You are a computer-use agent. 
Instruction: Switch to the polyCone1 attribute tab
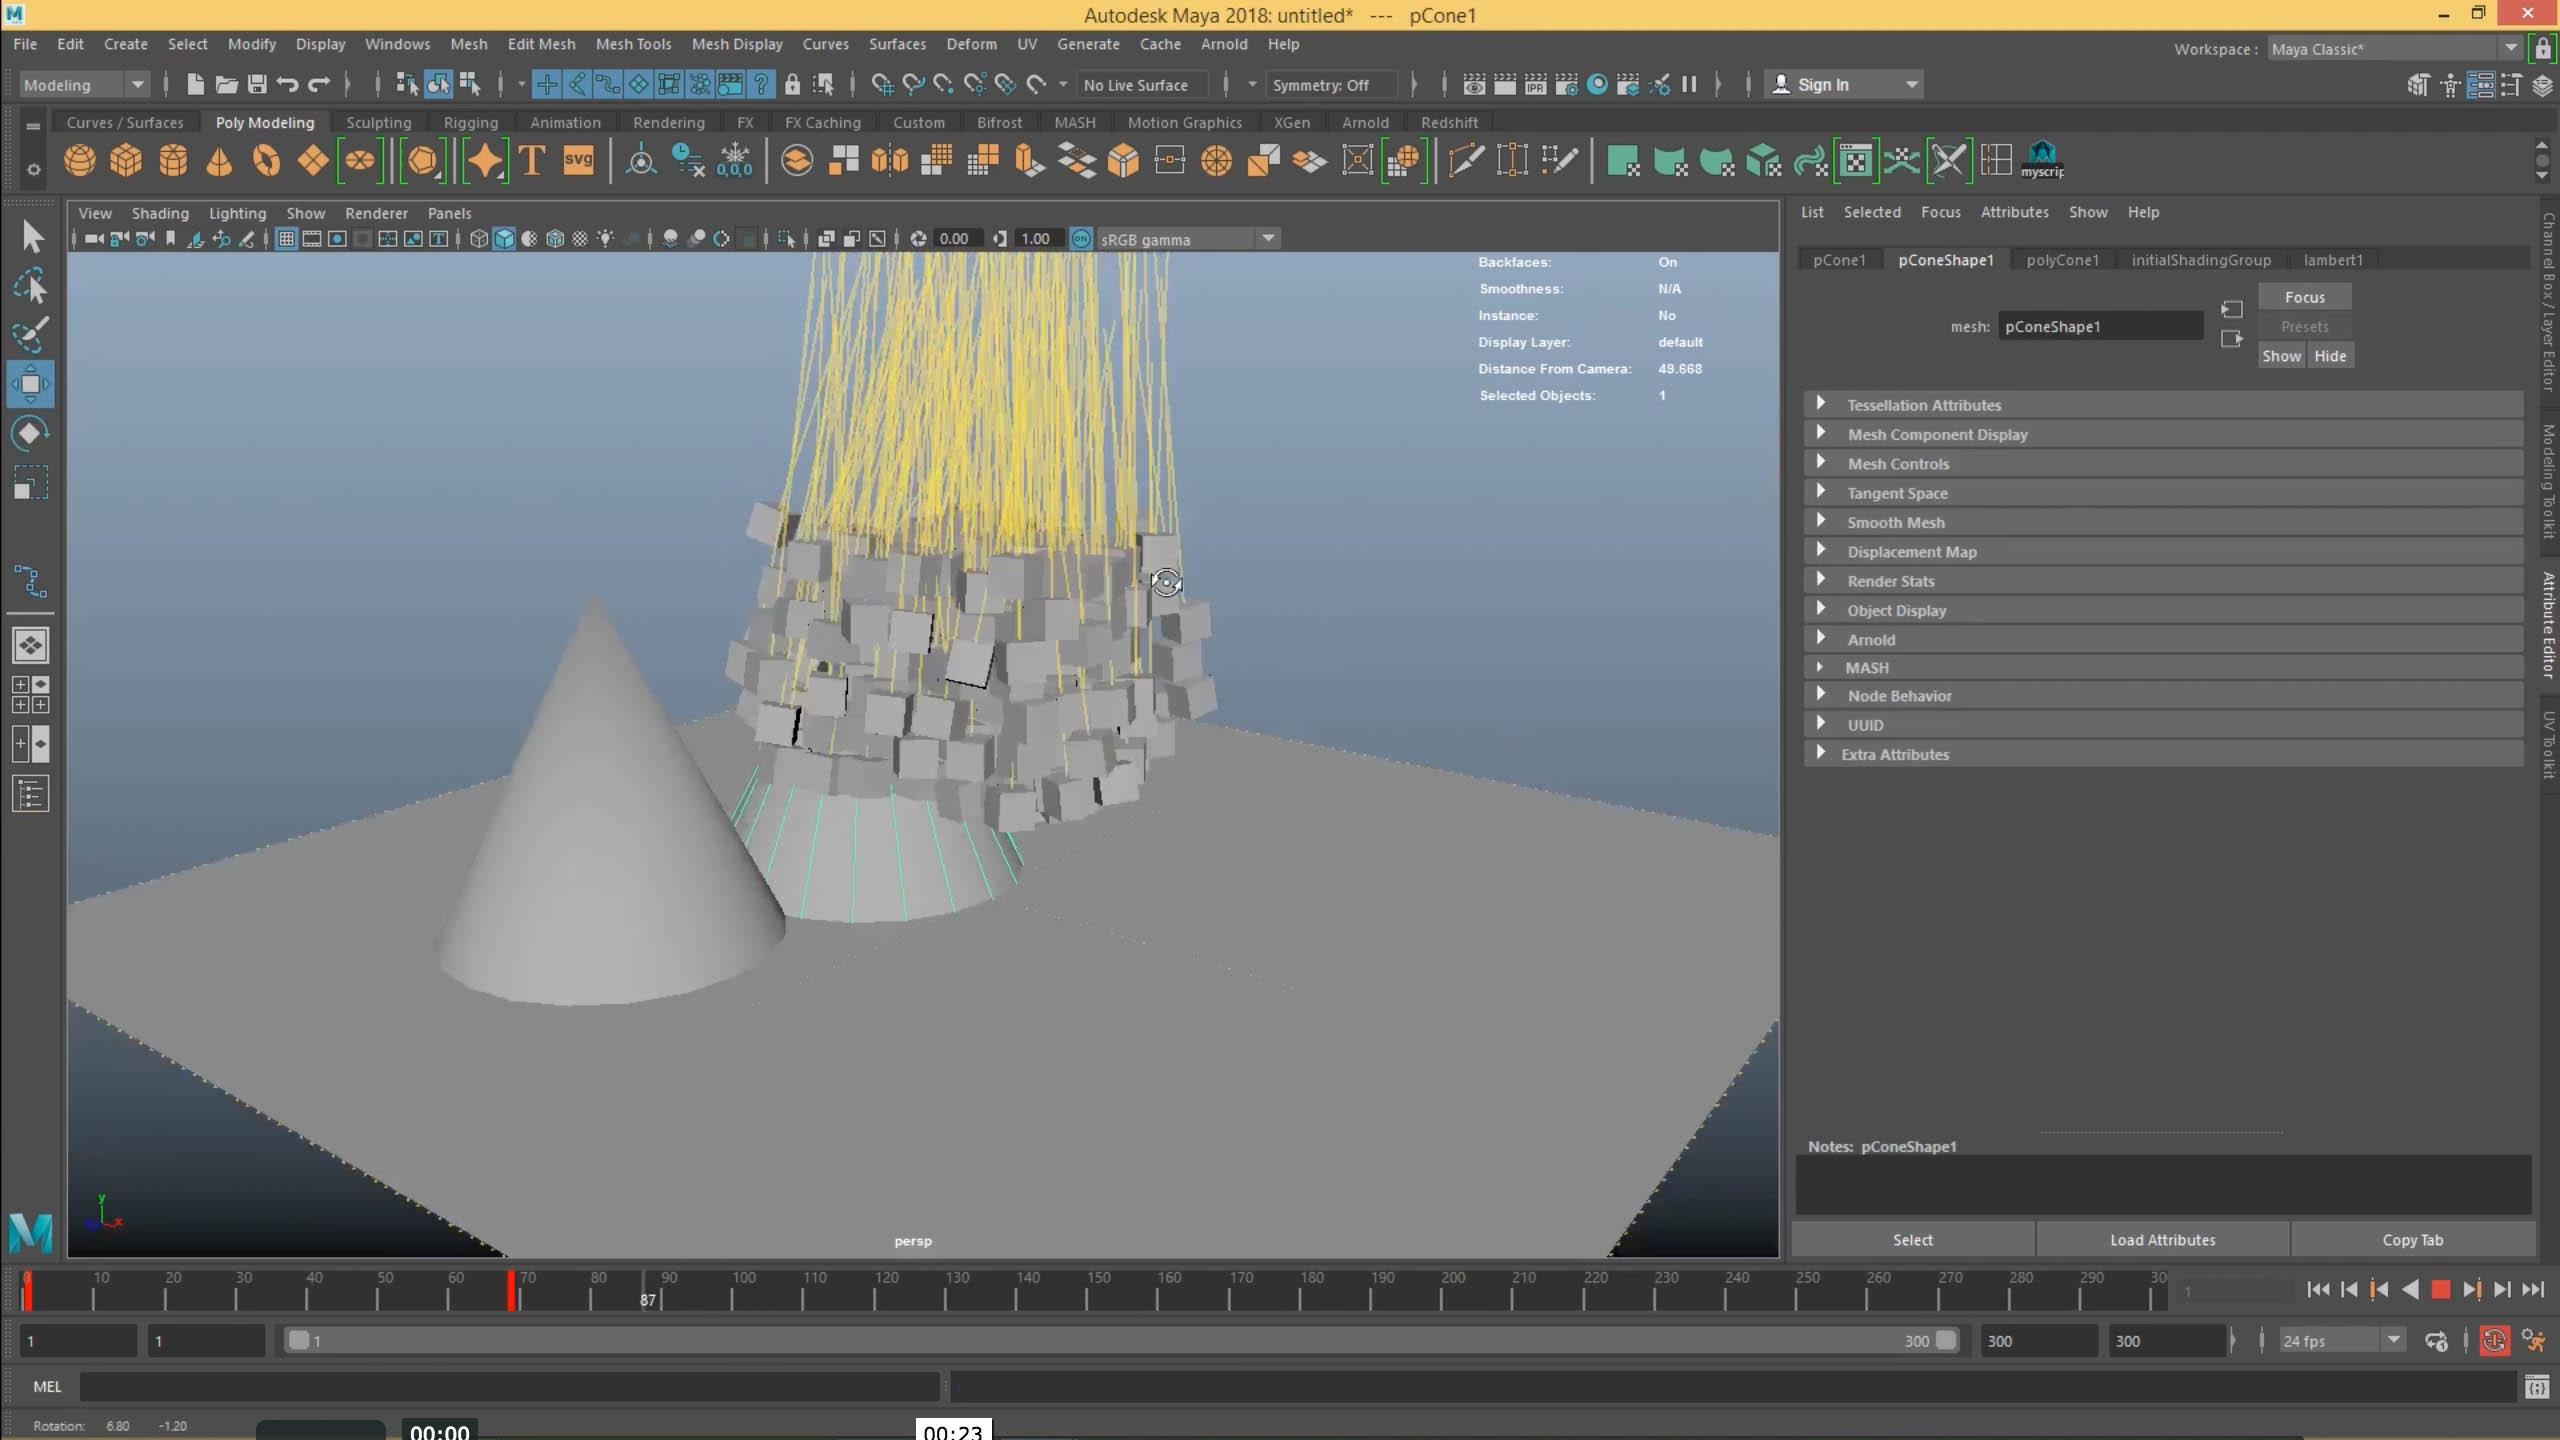coord(2062,260)
